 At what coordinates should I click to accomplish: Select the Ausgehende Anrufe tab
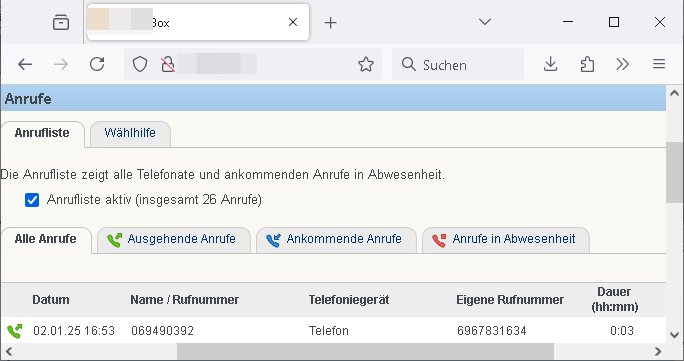(x=174, y=239)
